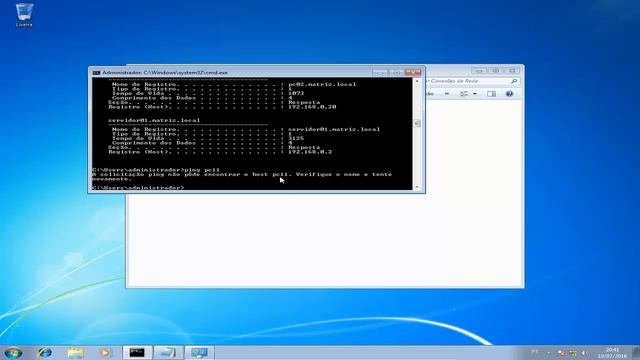The image size is (640, 360).
Task: Show hidden tray icons arrow
Action: click(x=549, y=353)
